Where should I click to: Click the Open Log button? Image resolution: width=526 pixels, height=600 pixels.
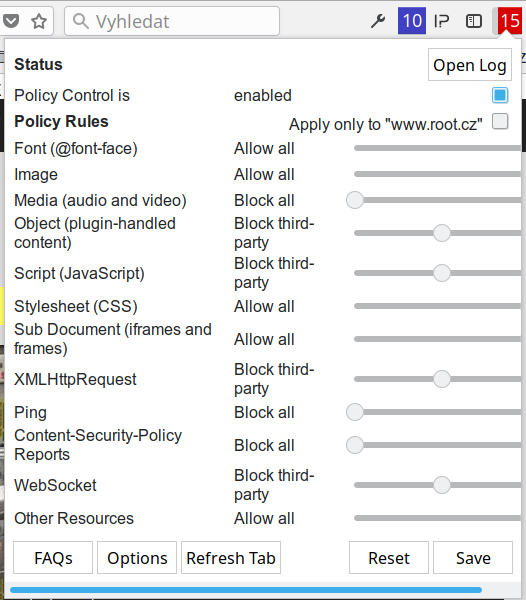(470, 65)
